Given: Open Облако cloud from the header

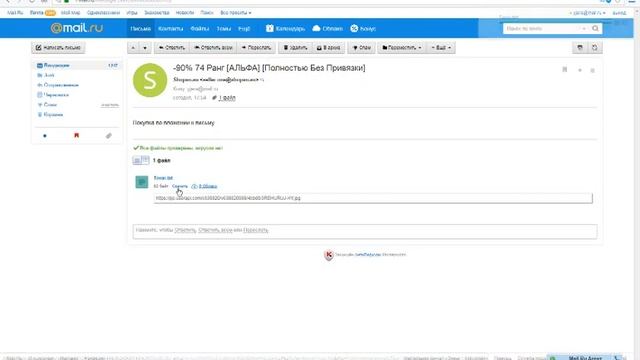Looking at the screenshot, I should point(327,29).
